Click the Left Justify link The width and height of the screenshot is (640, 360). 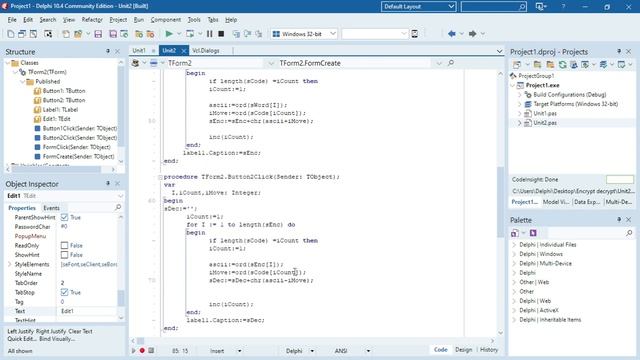pyautogui.click(x=21, y=331)
